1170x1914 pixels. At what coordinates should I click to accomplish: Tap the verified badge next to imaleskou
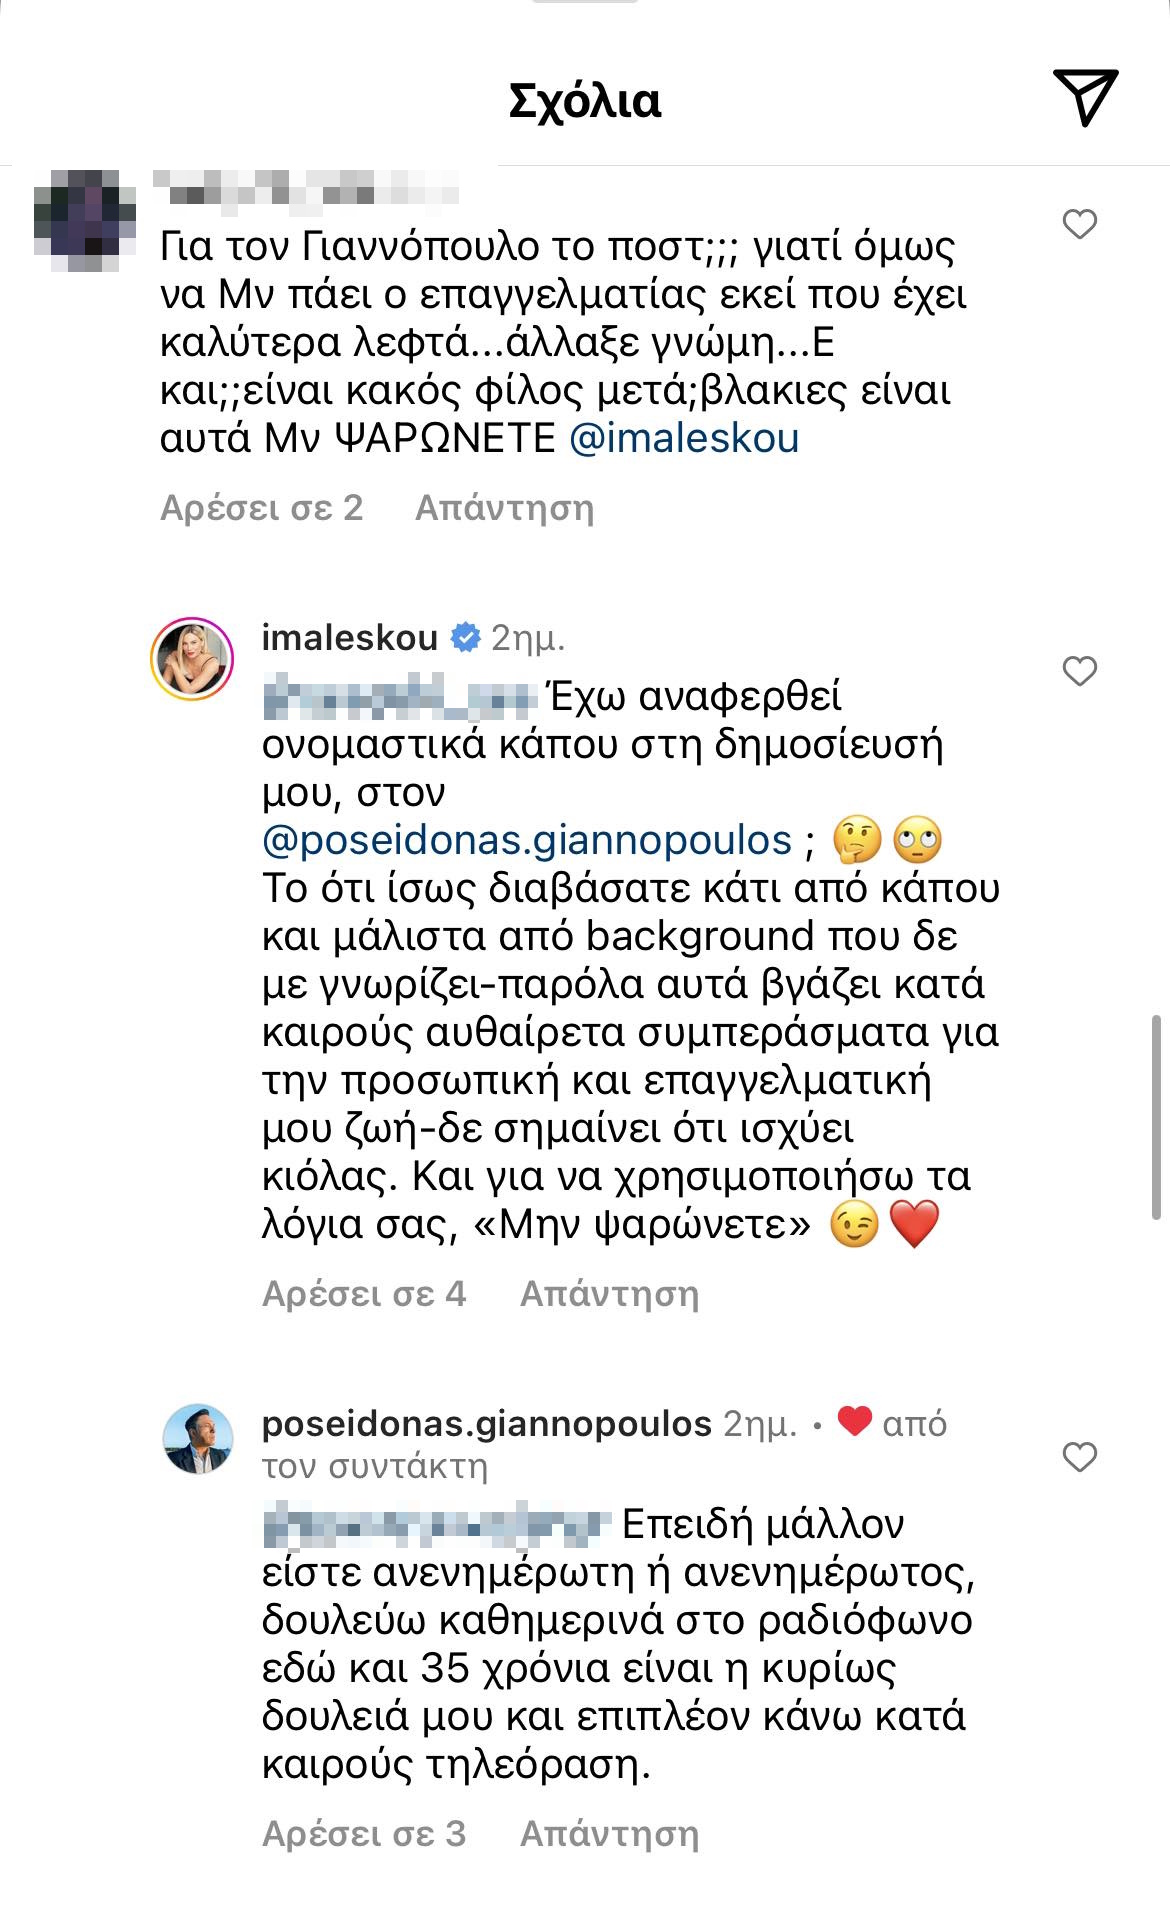(x=465, y=637)
